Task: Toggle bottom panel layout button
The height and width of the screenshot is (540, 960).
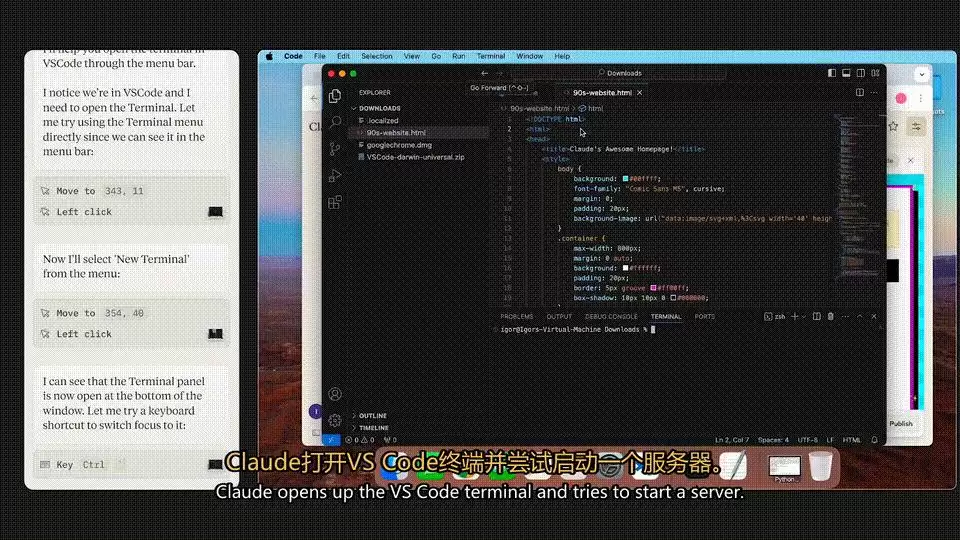Action: coord(846,73)
